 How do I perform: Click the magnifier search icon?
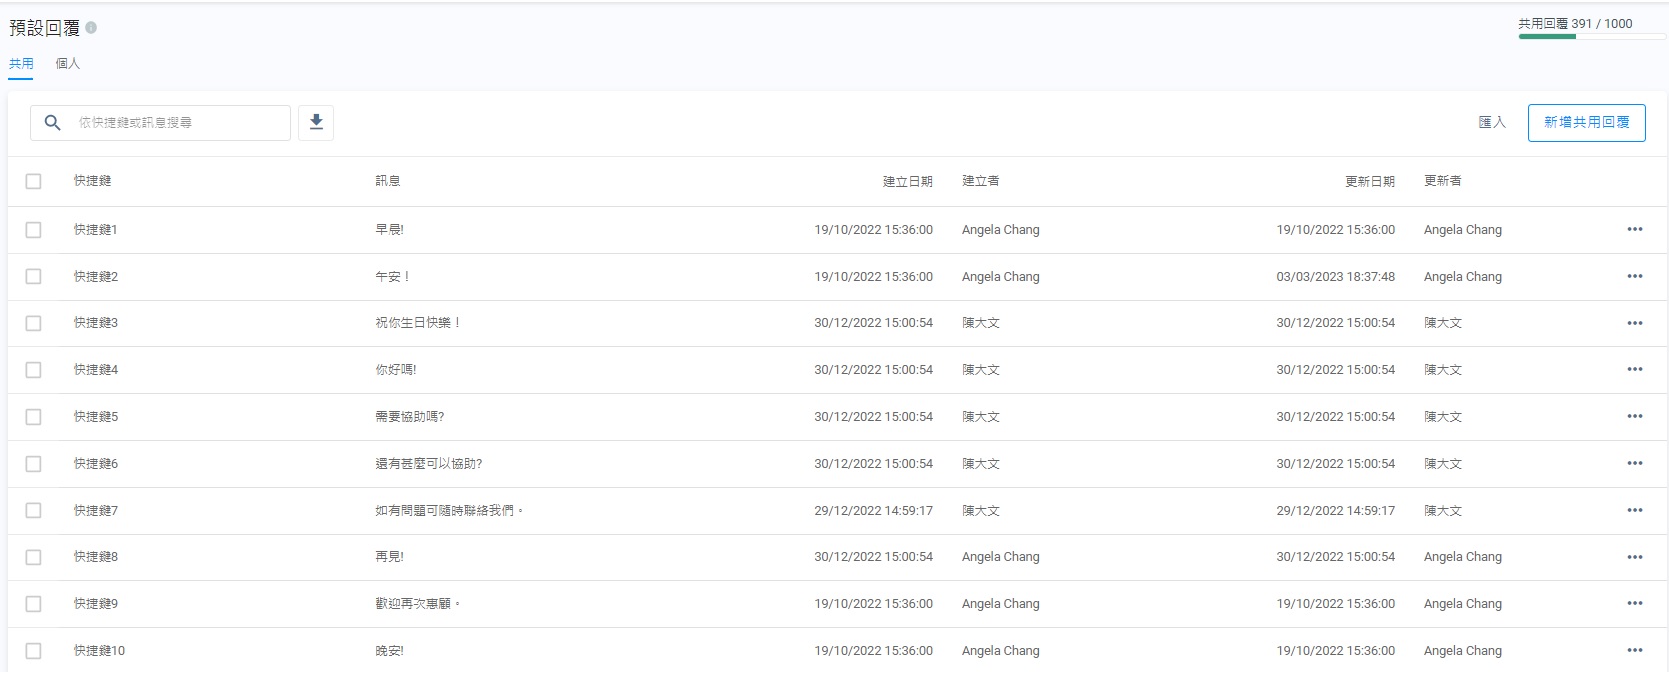[53, 122]
